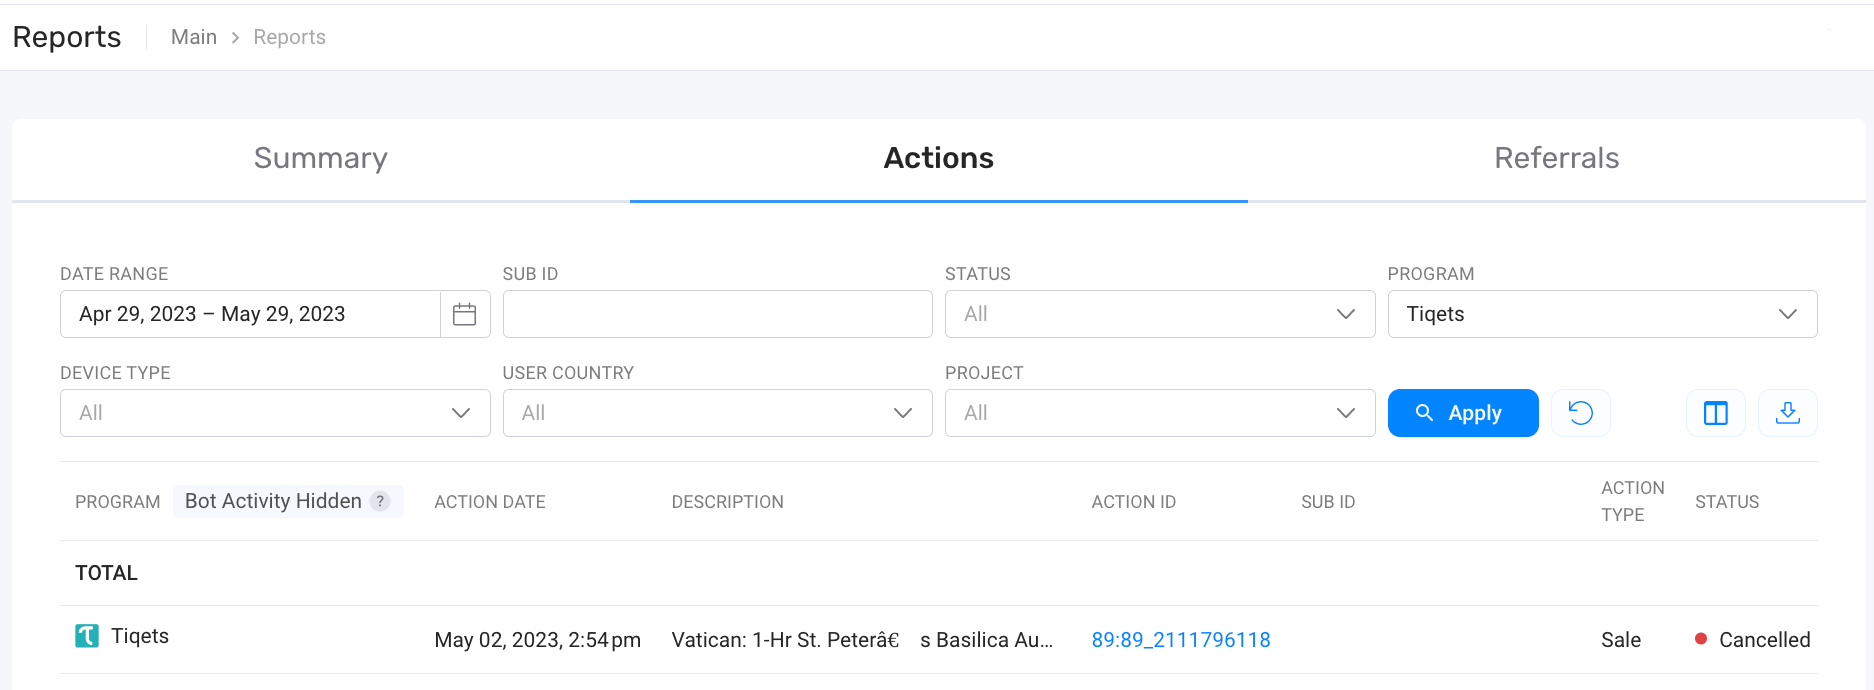
Task: Click the Apply search button
Action: pos(1462,413)
